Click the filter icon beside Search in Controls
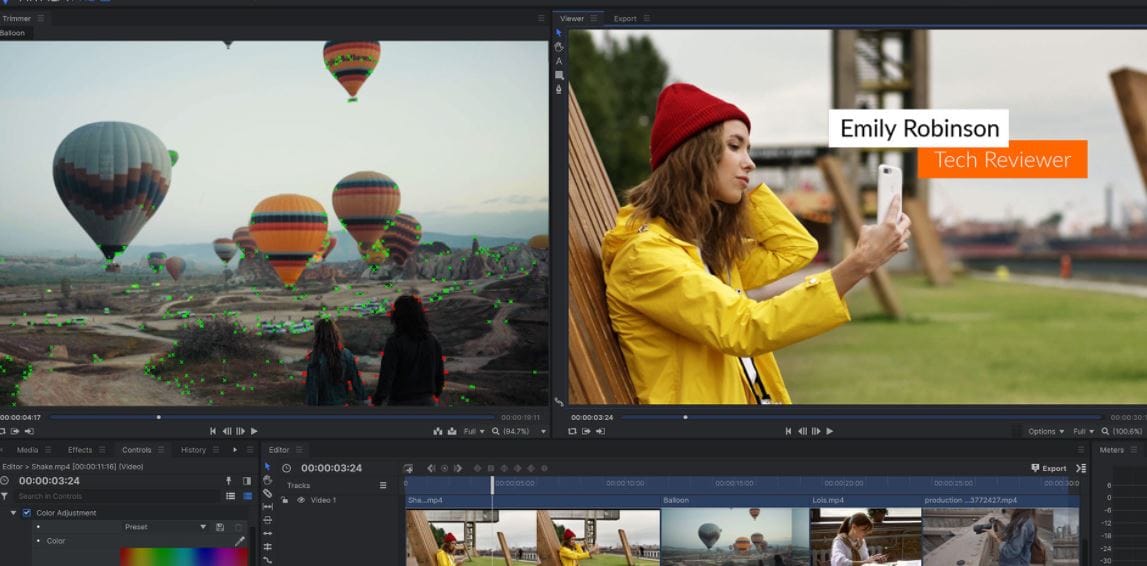Viewport: 1147px width, 566px height. click(4, 496)
